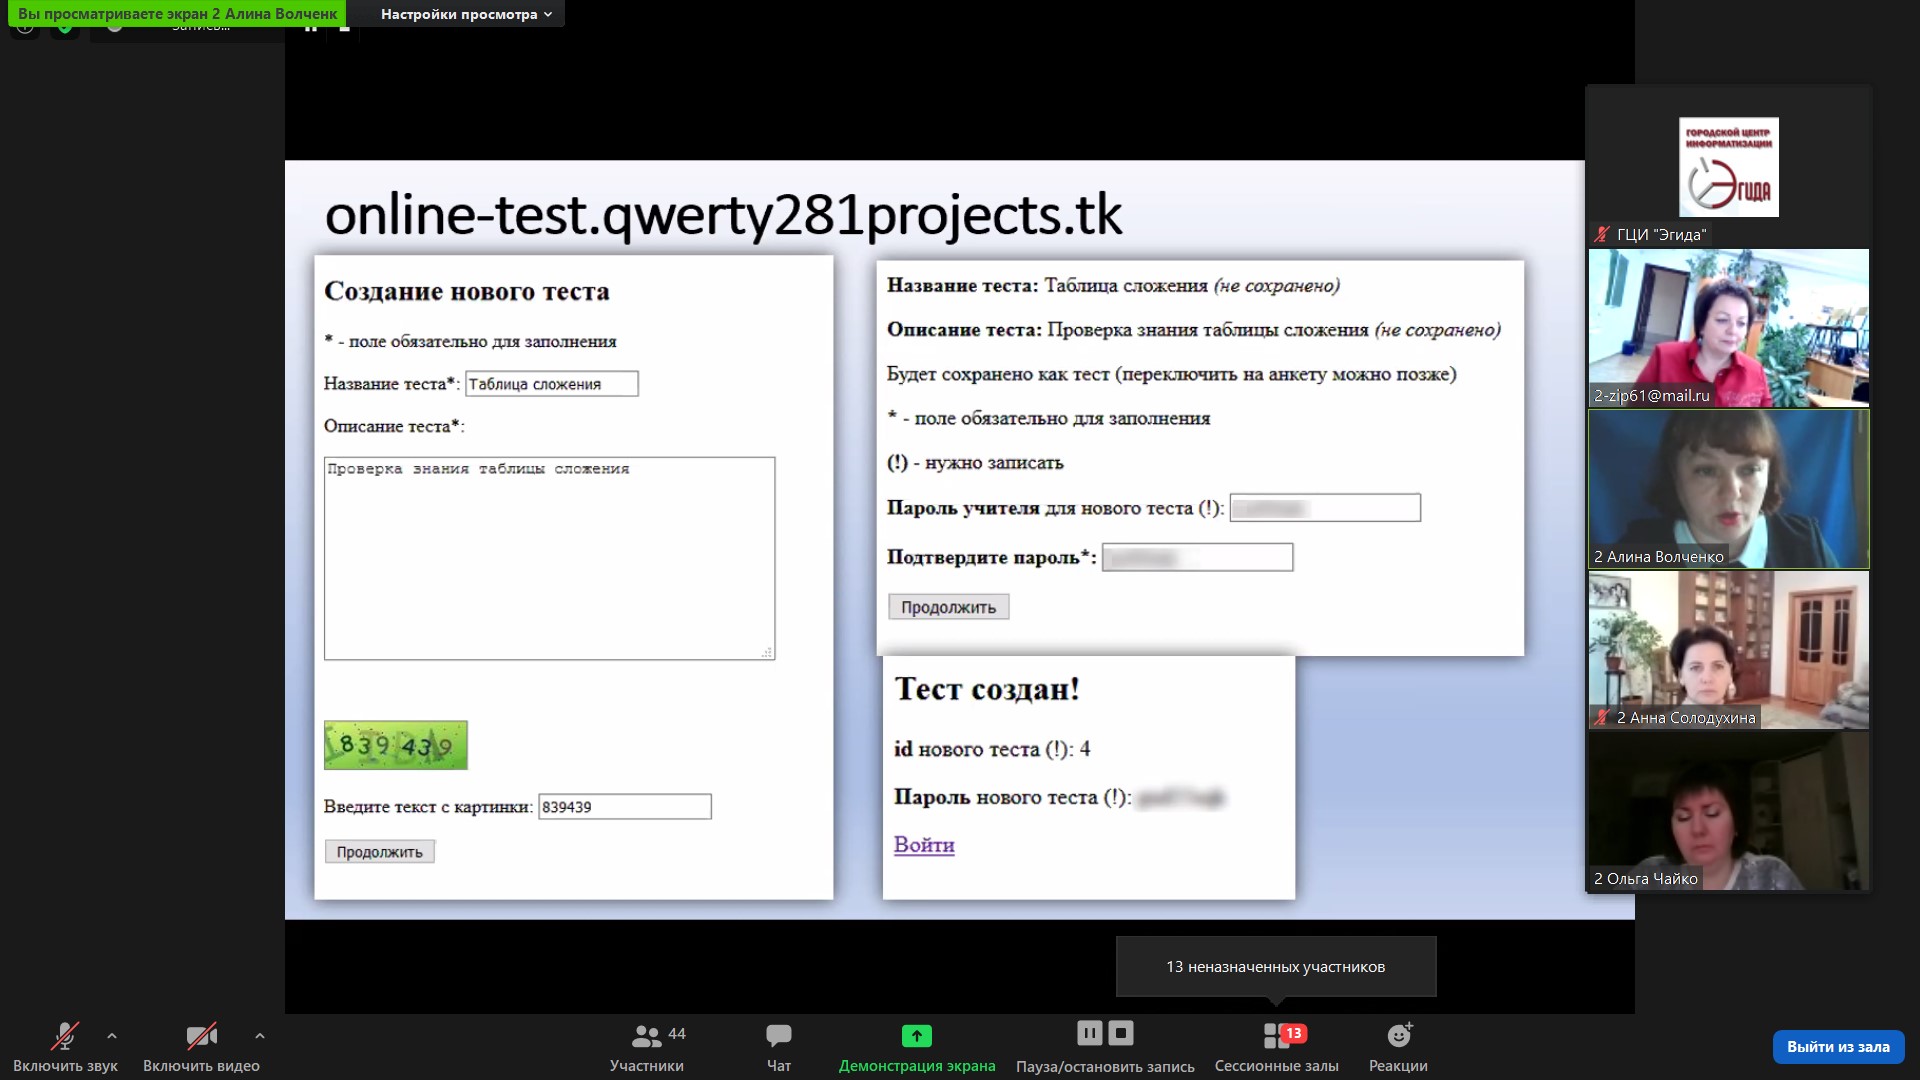Select the Анна Солодухина video thumbnail
The width and height of the screenshot is (1920, 1080).
(1728, 650)
